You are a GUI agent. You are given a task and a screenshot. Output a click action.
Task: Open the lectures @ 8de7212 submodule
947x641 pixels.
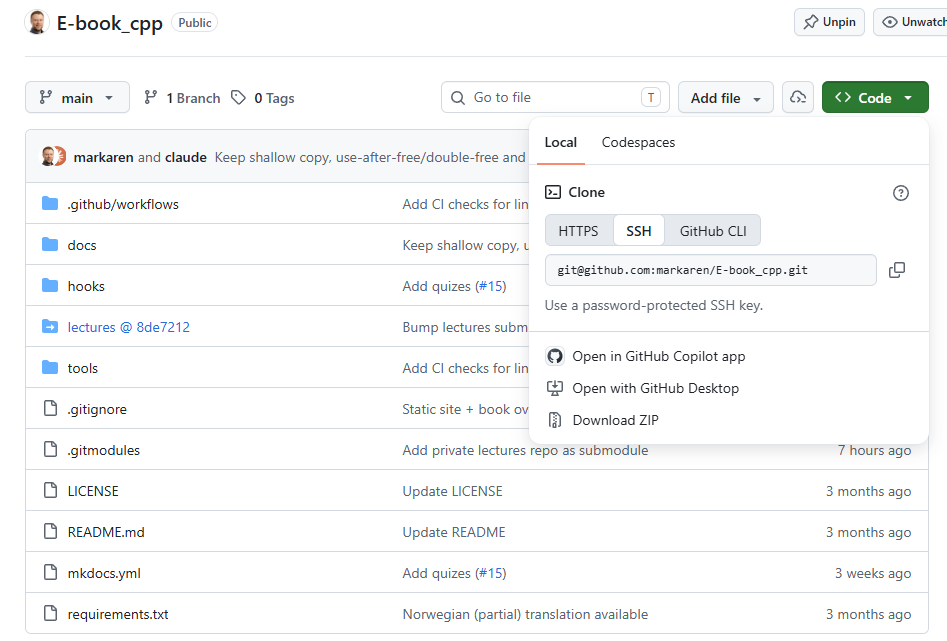[x=129, y=327]
